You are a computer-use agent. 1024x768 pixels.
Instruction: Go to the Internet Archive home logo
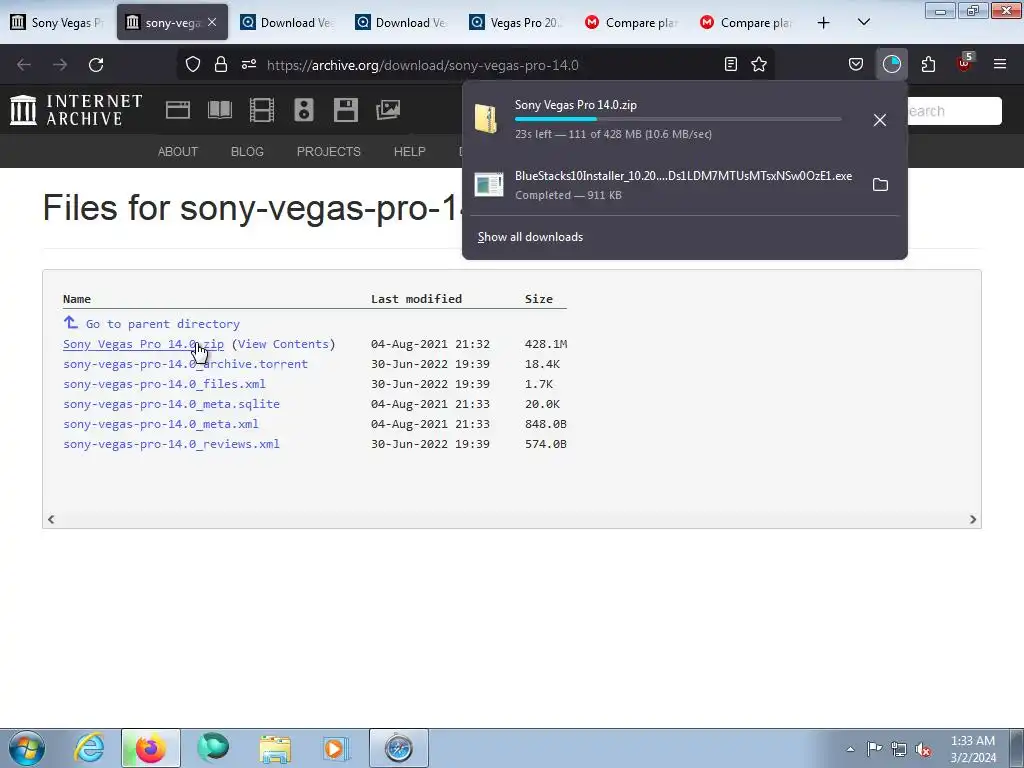76,110
